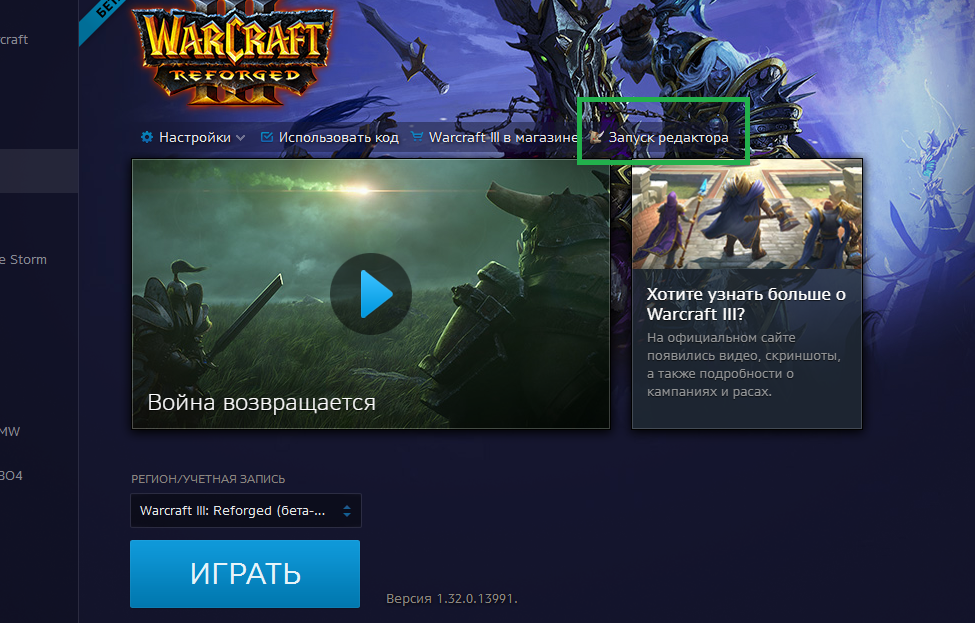Viewport: 975px width, 623px height.
Task: Open the Война возвращается video caption
Action: coord(262,402)
